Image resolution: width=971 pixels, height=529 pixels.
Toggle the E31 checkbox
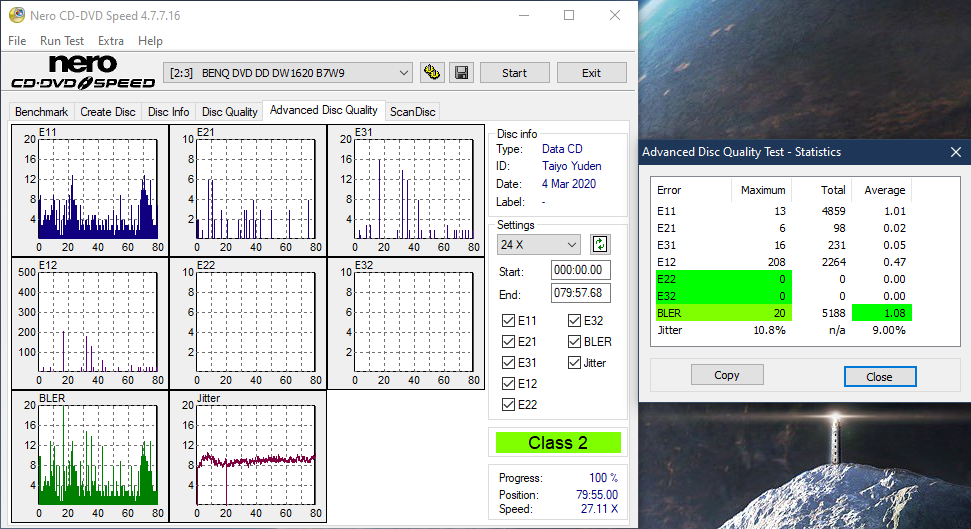click(508, 362)
